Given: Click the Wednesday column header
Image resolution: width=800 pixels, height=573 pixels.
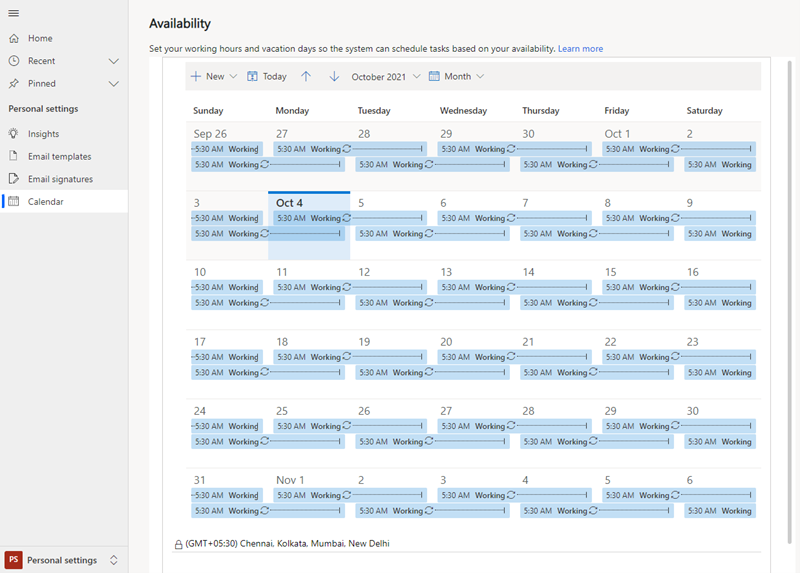Looking at the screenshot, I should pyautogui.click(x=463, y=110).
